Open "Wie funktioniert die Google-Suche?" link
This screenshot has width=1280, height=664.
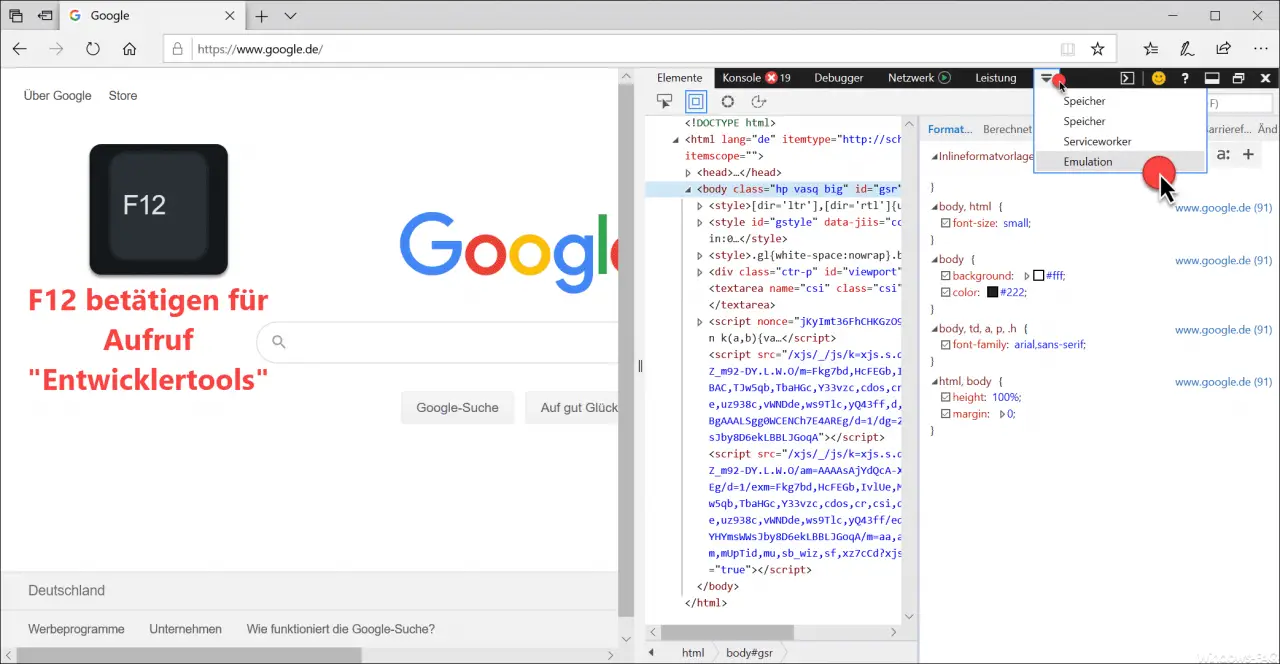[x=341, y=629]
